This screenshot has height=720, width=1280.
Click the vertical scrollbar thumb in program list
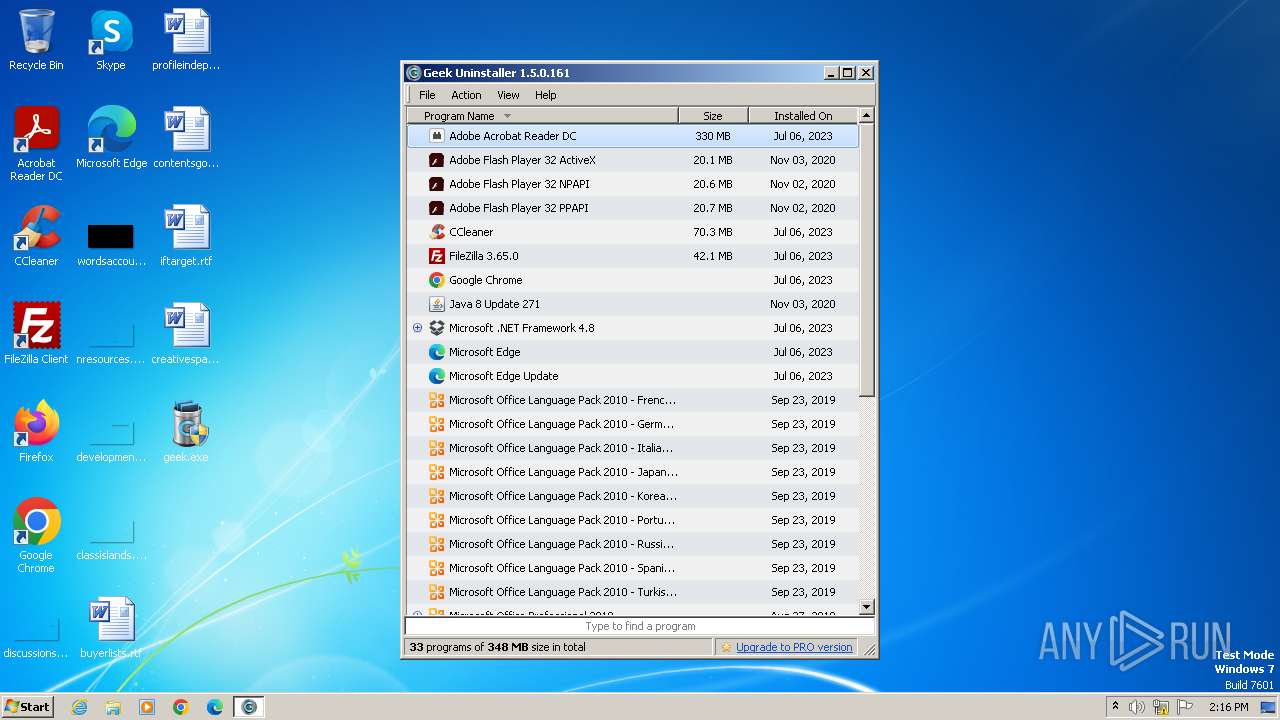click(x=867, y=259)
